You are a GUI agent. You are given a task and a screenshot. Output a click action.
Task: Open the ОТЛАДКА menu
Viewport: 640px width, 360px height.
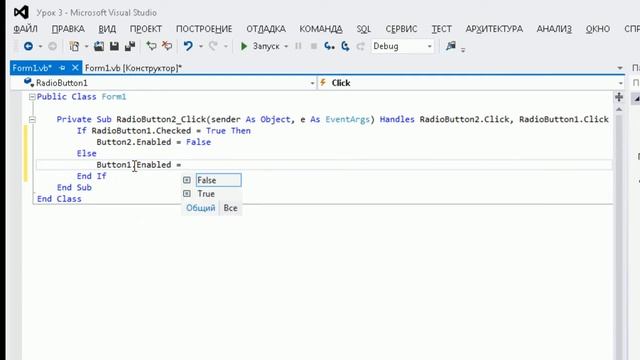(266, 29)
